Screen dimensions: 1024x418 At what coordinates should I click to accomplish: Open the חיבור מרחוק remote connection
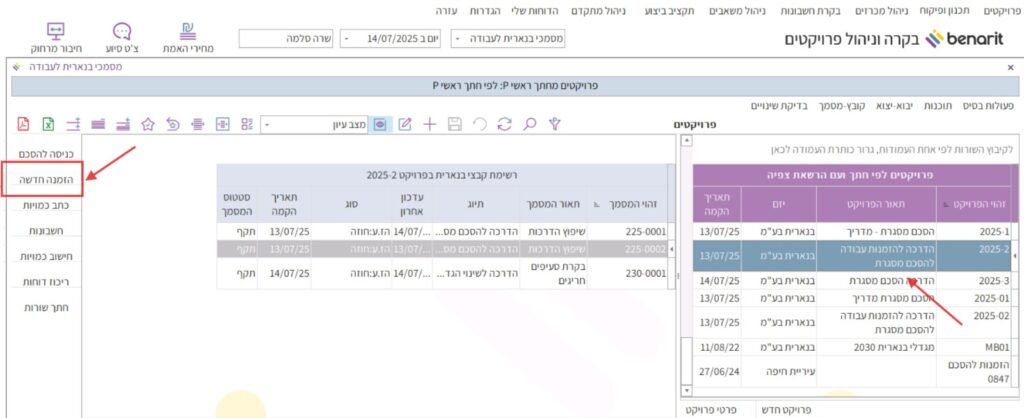(x=55, y=36)
